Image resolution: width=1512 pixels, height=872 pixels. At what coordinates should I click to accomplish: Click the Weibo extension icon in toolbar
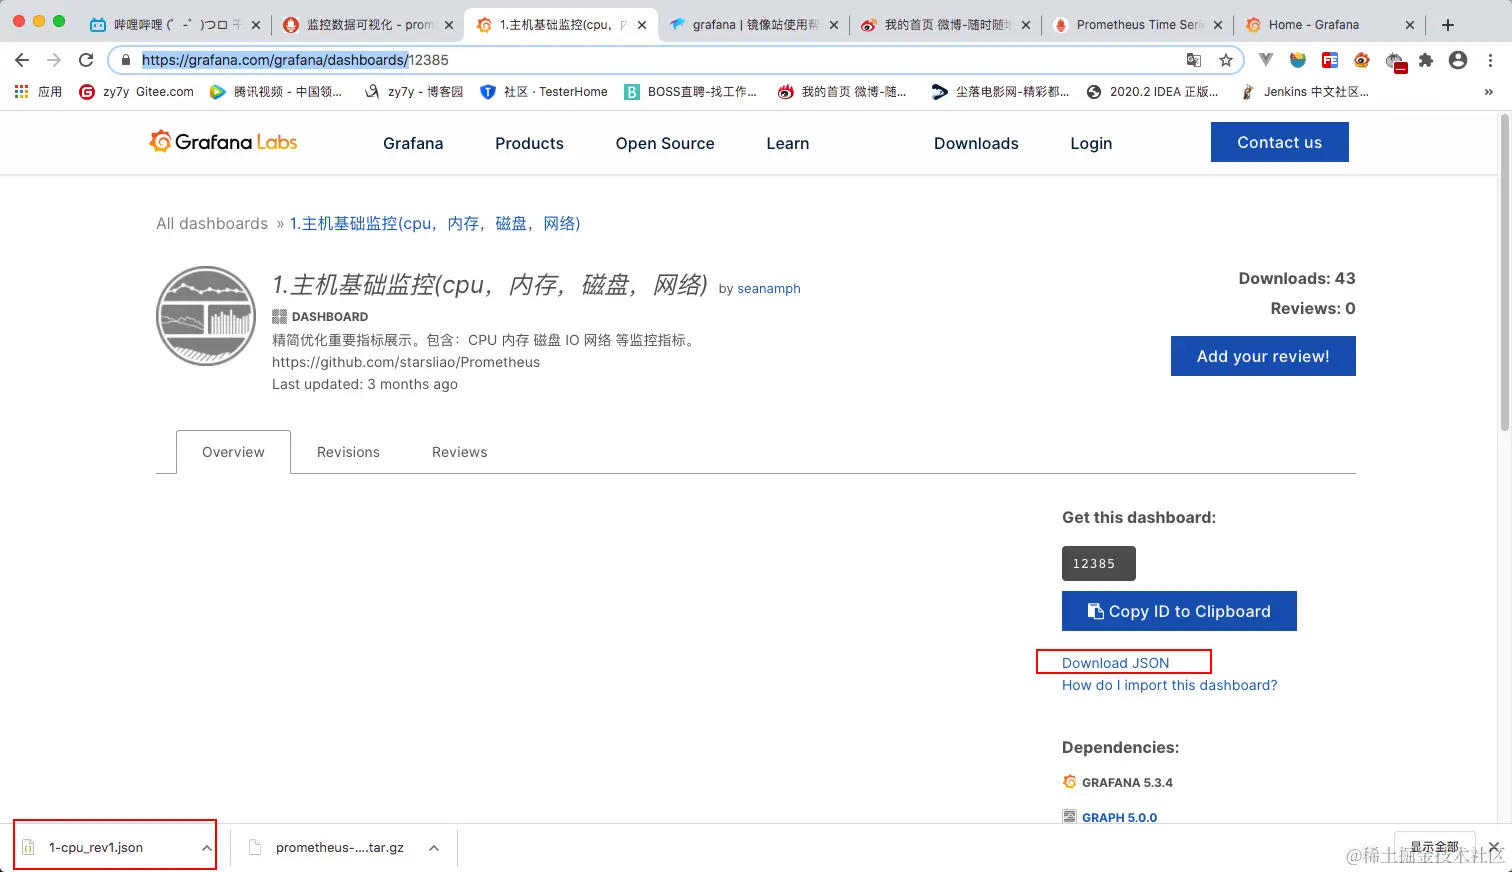(1362, 60)
